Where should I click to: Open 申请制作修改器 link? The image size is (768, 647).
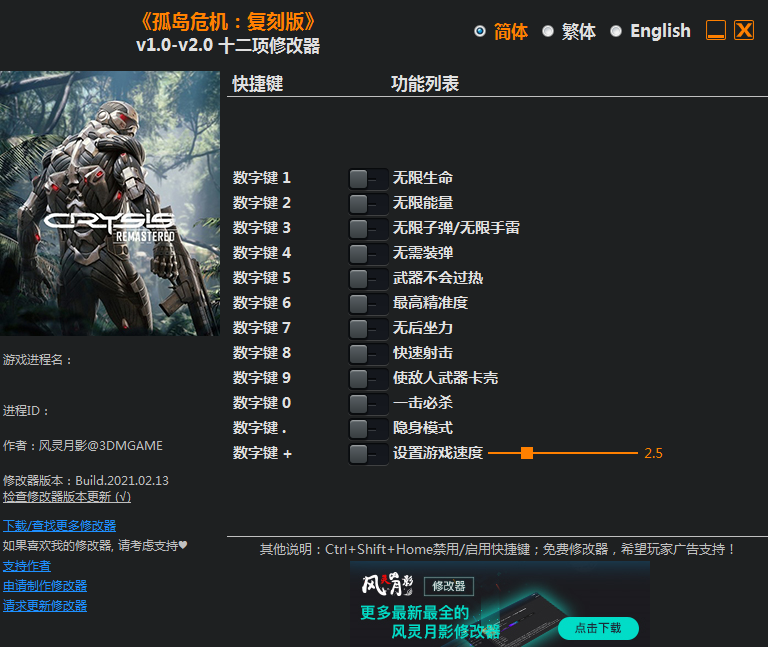point(45,586)
